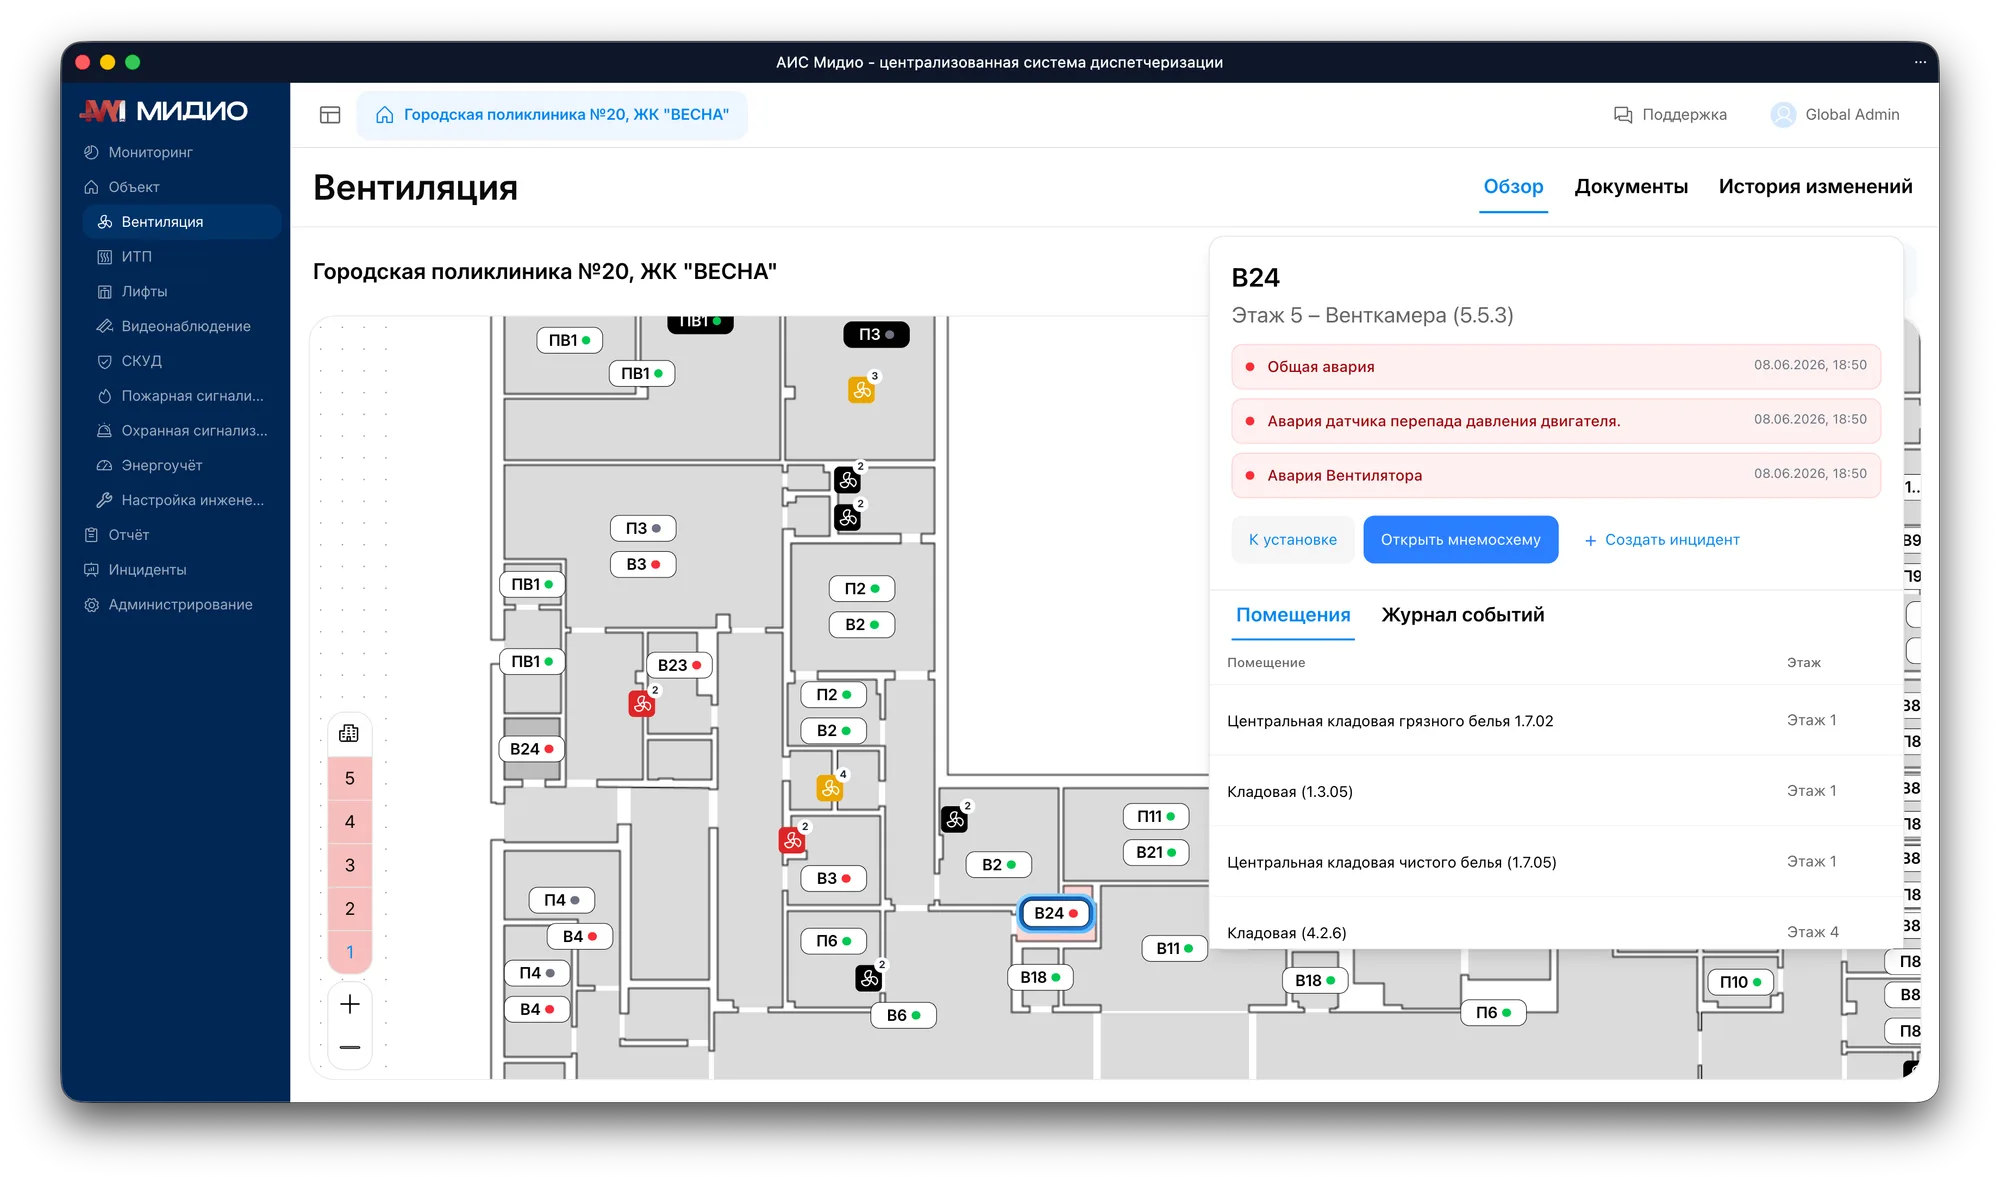Expand the Объект sidebar section
Screen dimensions: 2000x1183
pos(134,187)
